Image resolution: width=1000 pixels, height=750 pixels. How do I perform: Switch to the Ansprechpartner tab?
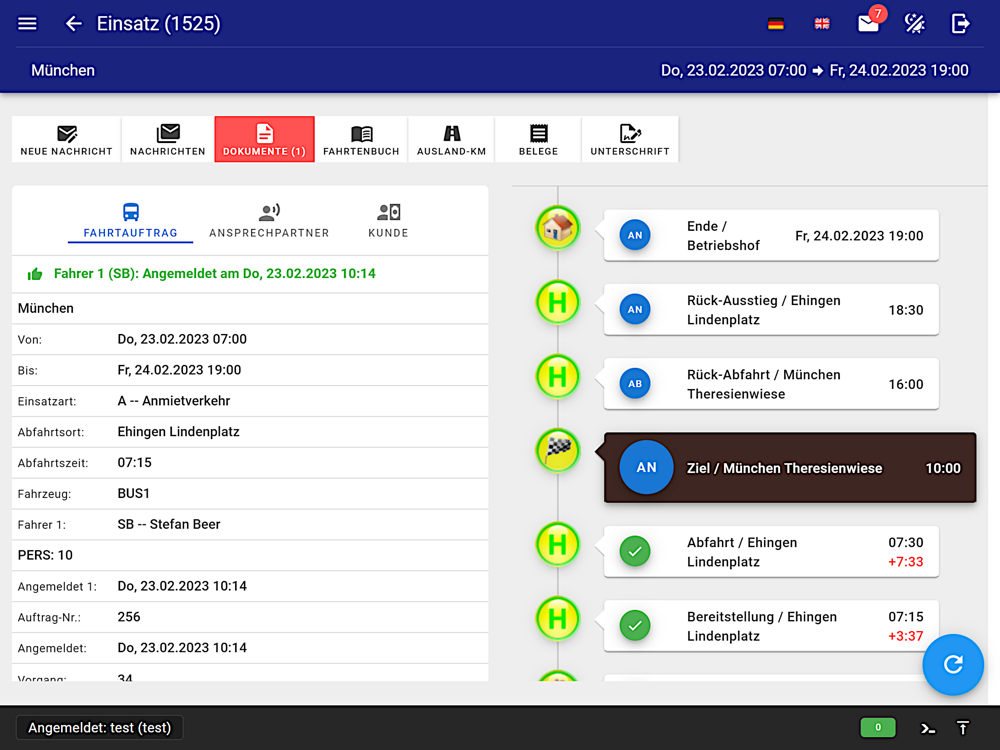[x=269, y=221]
